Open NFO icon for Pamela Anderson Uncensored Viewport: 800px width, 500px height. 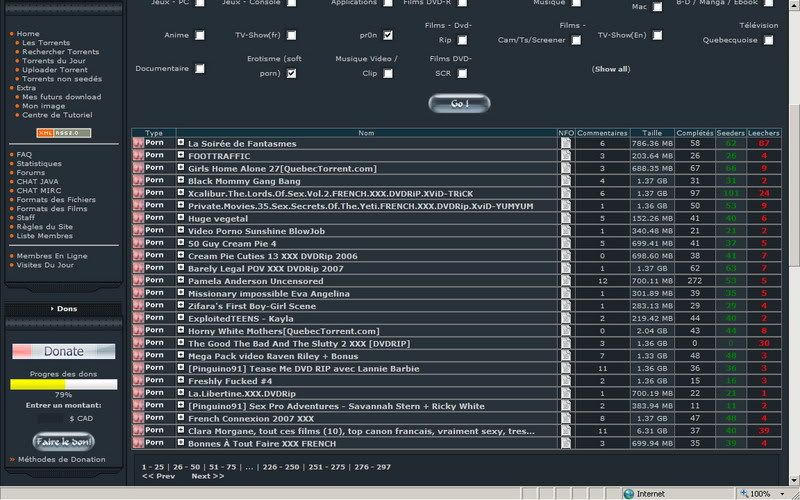coord(566,281)
